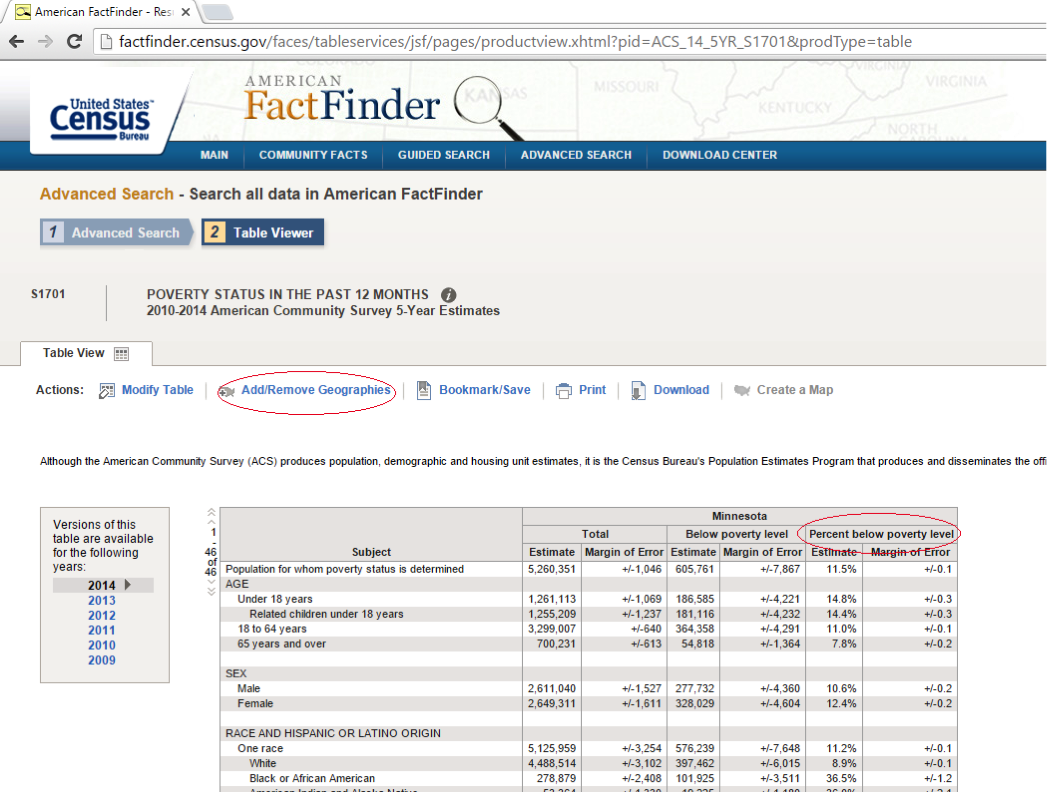Click the Bookmark/Save link
Image resolution: width=1047 pixels, height=793 pixels.
(x=485, y=390)
